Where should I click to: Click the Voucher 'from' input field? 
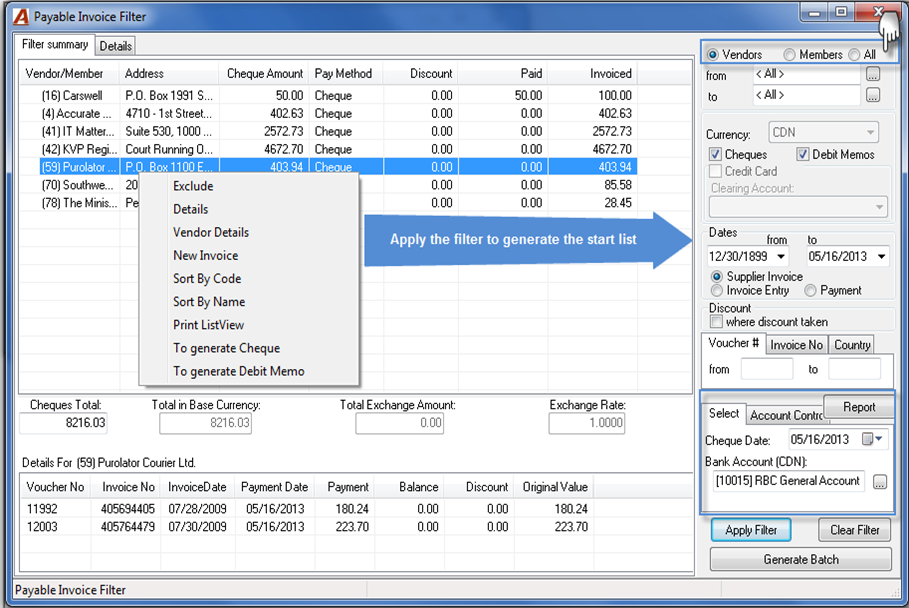pos(766,369)
